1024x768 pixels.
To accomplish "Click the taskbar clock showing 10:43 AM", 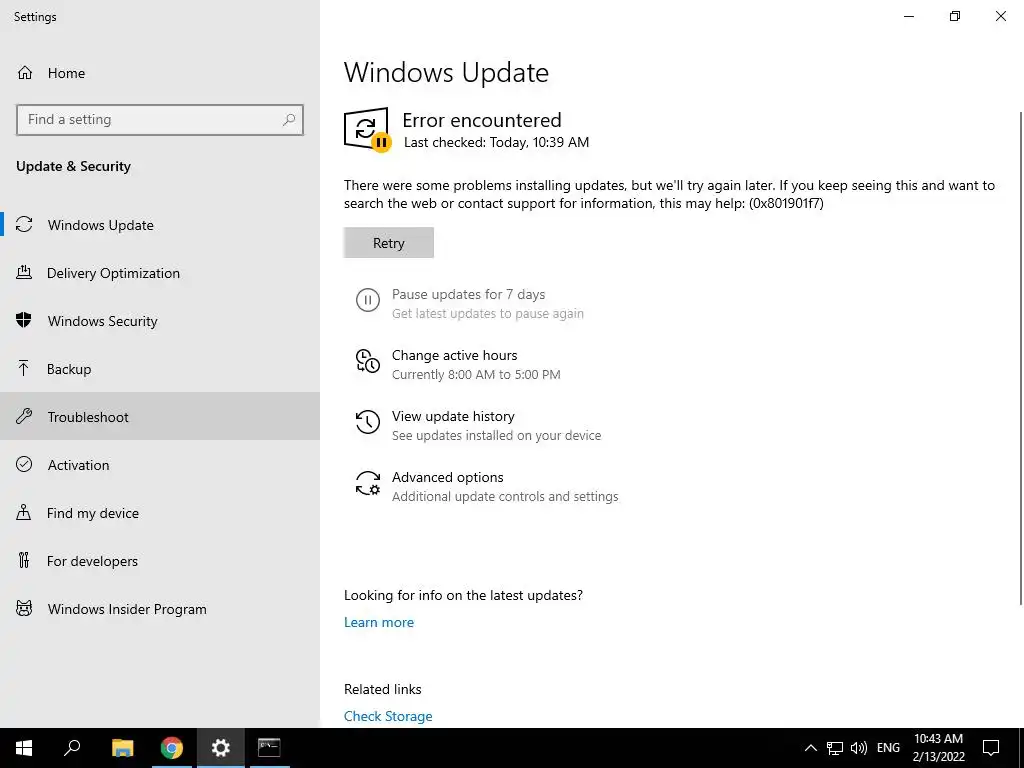I will pos(938,748).
